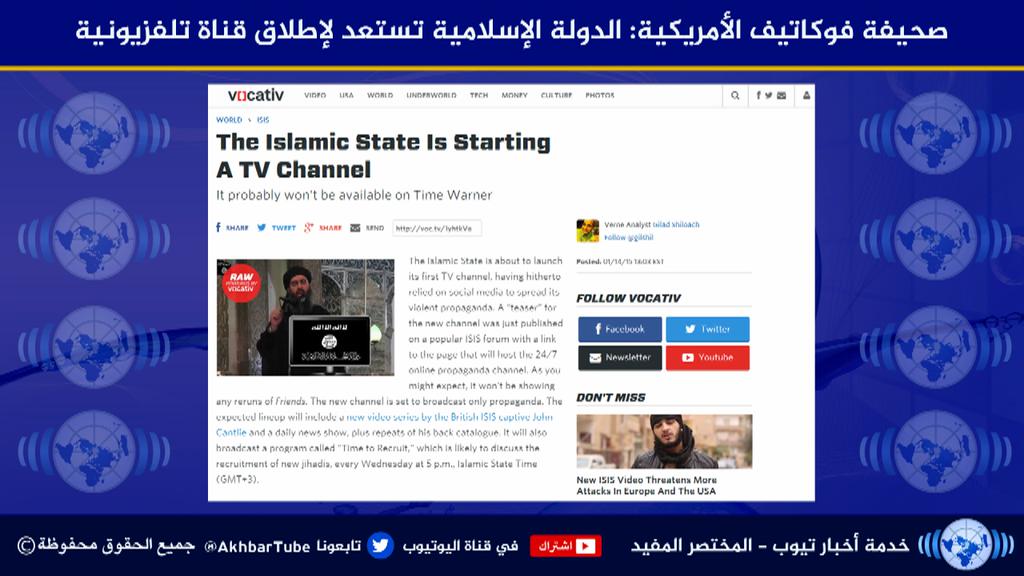Click the Arabic headline at top
The height and width of the screenshot is (576, 1024).
click(x=511, y=30)
